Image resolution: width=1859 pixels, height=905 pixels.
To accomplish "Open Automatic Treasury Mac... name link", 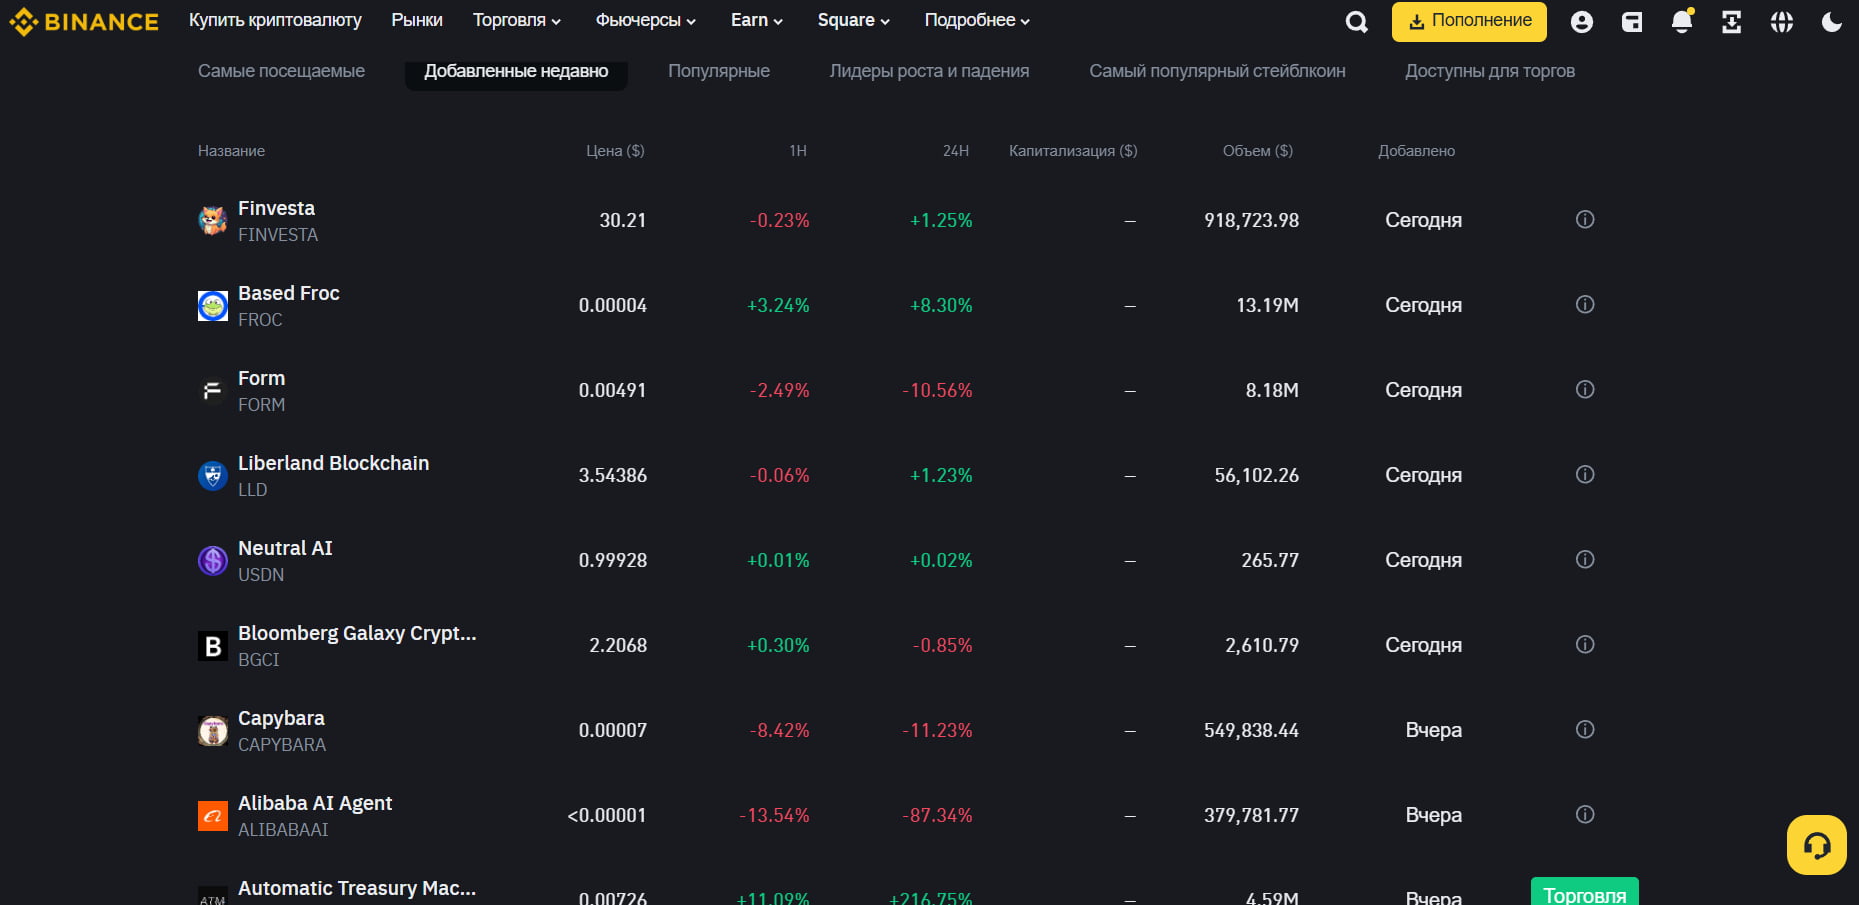I will [357, 888].
